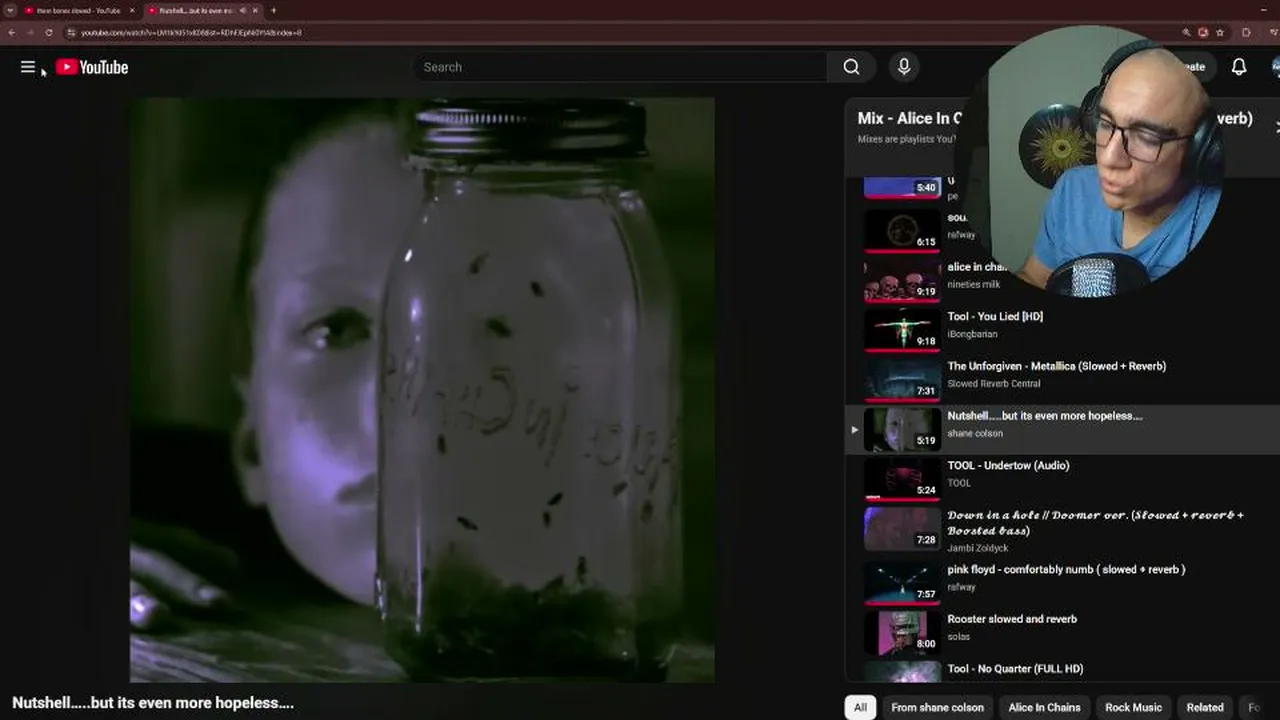Select the 'Alice In Chains' filter chip
This screenshot has height=720, width=1280.
point(1044,707)
